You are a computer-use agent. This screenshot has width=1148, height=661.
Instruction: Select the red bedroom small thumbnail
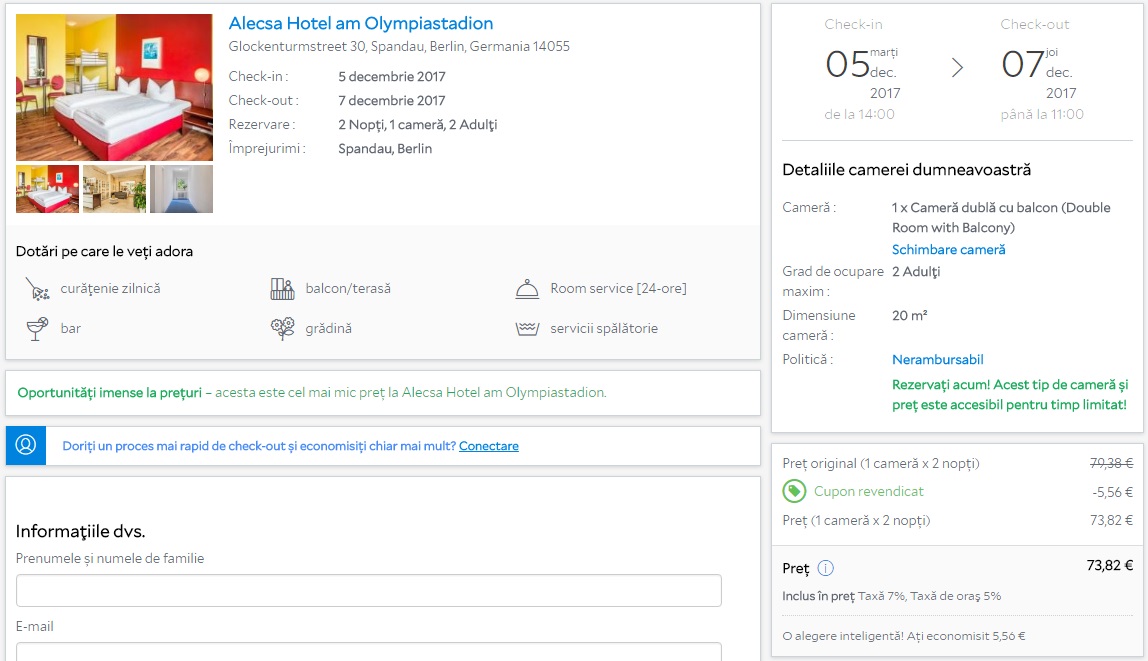(47, 189)
